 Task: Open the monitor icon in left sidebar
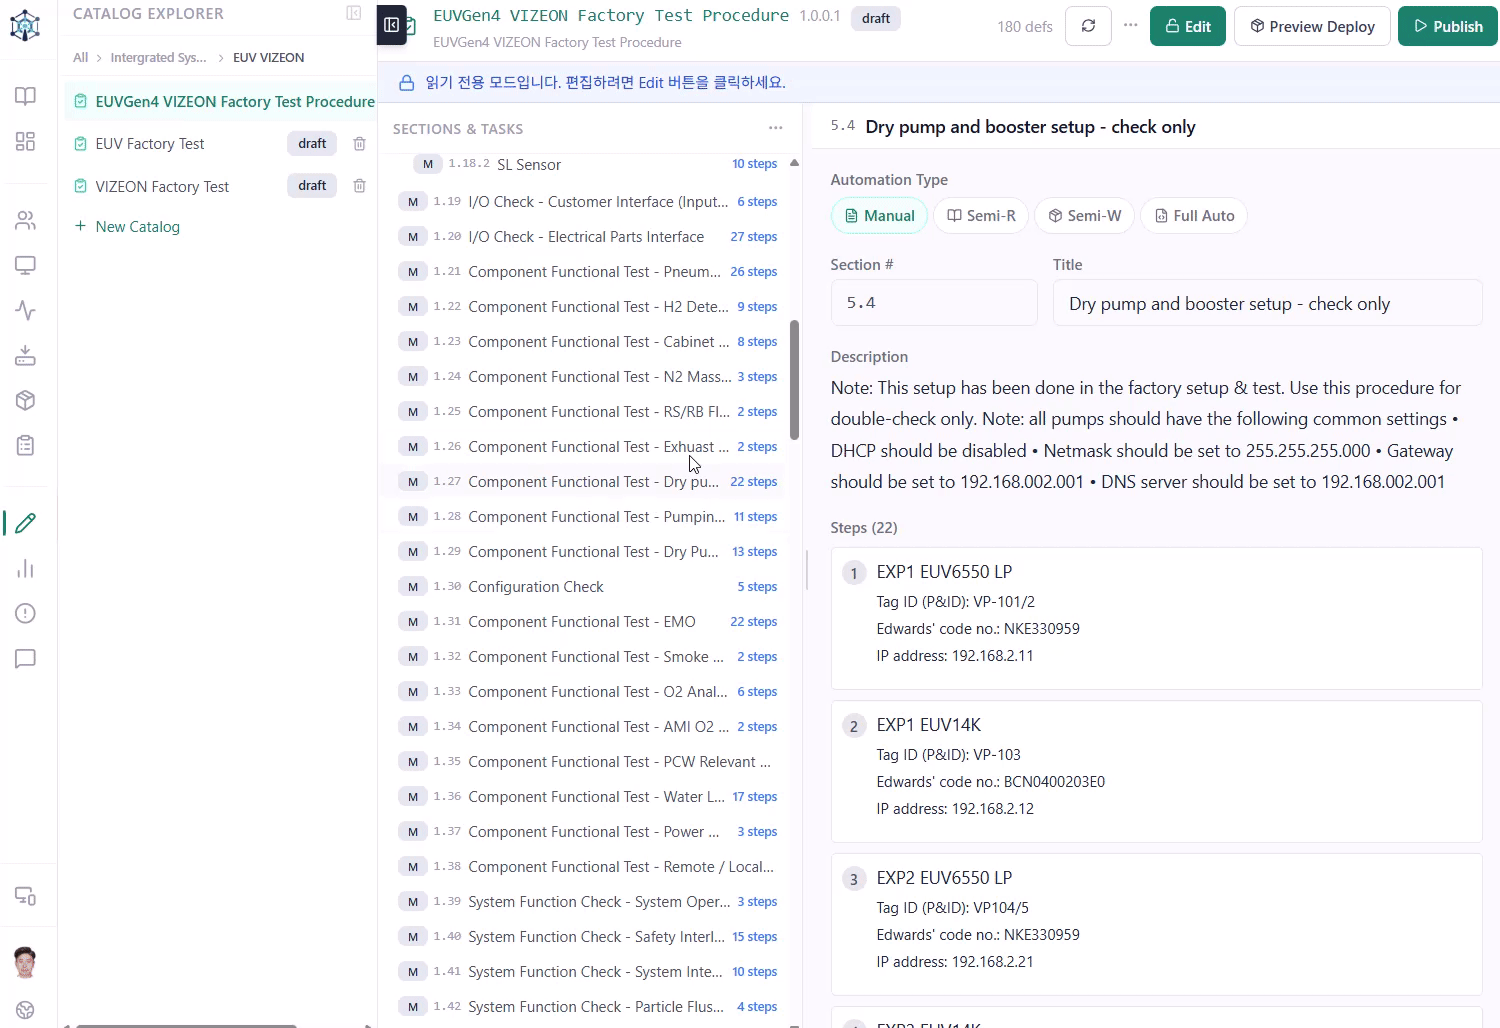click(x=26, y=266)
